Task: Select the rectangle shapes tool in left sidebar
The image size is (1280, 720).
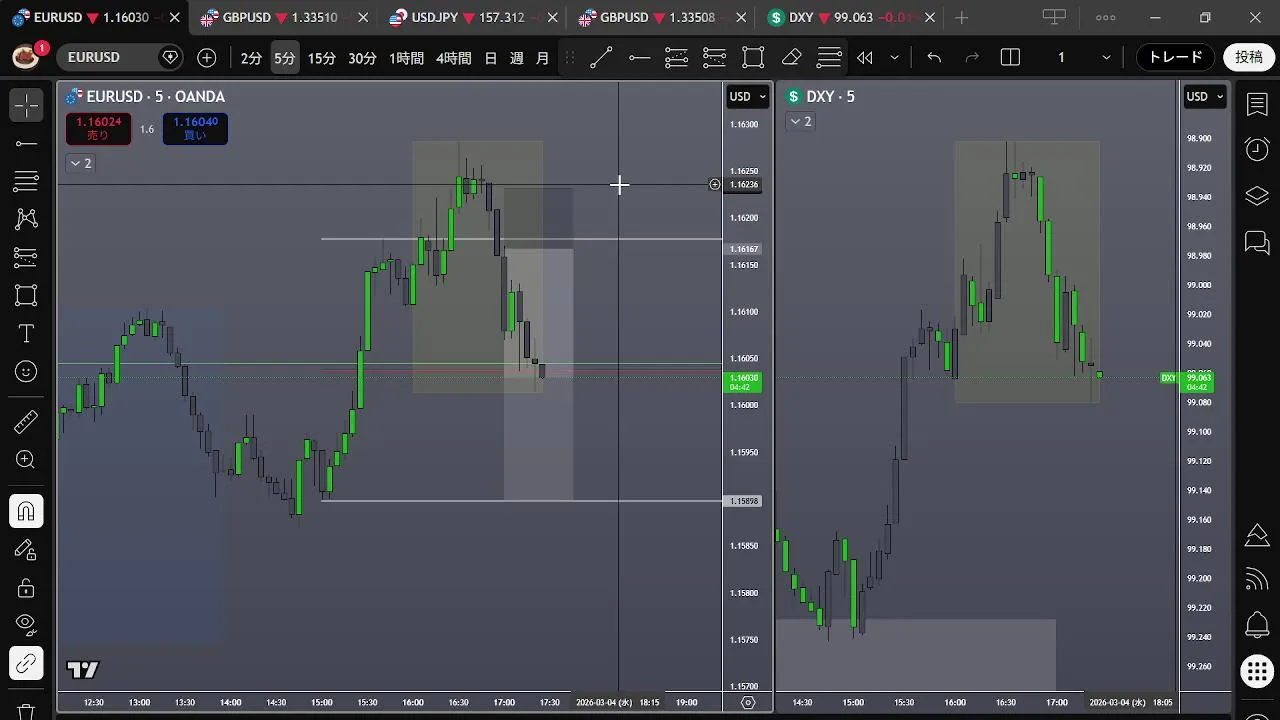Action: (x=26, y=295)
